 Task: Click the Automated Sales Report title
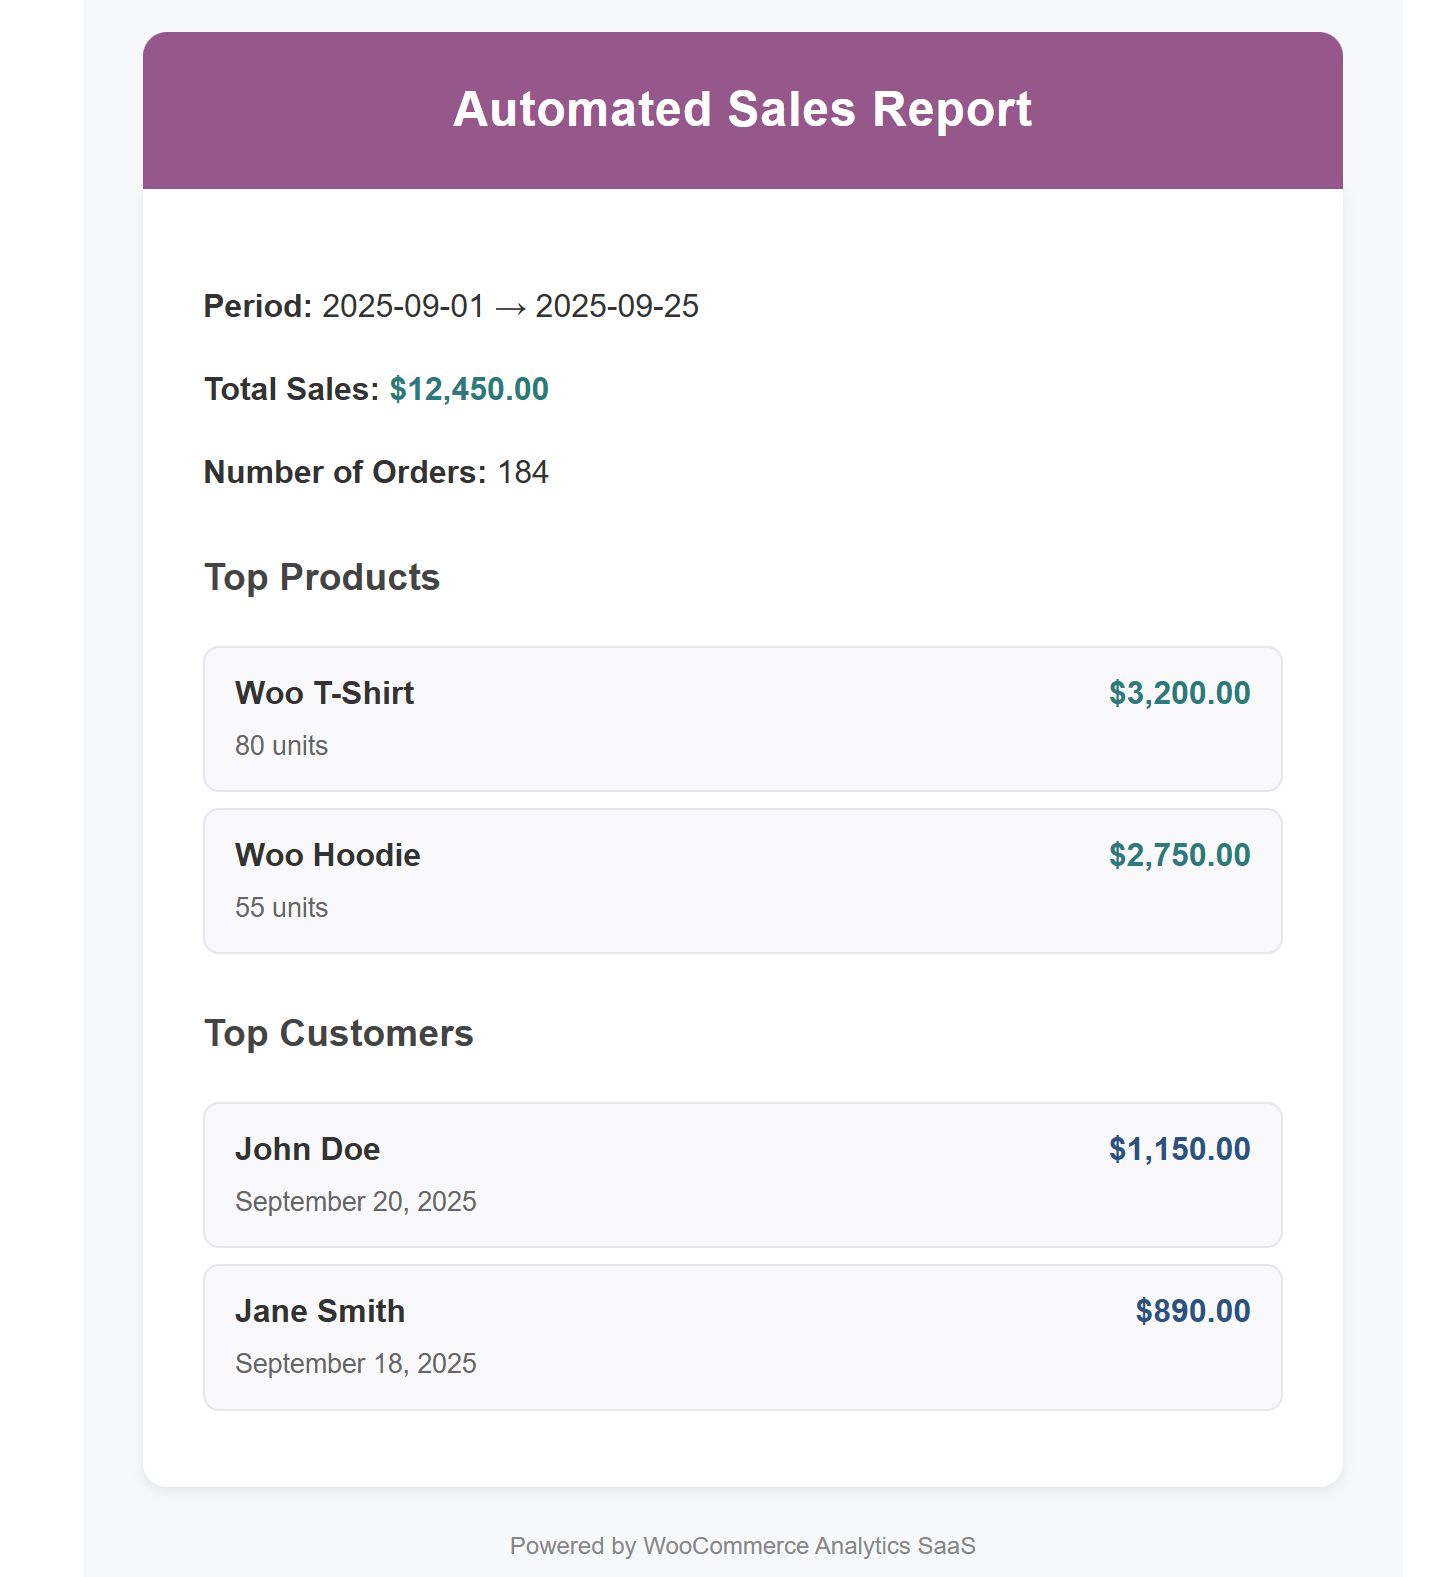click(x=742, y=109)
